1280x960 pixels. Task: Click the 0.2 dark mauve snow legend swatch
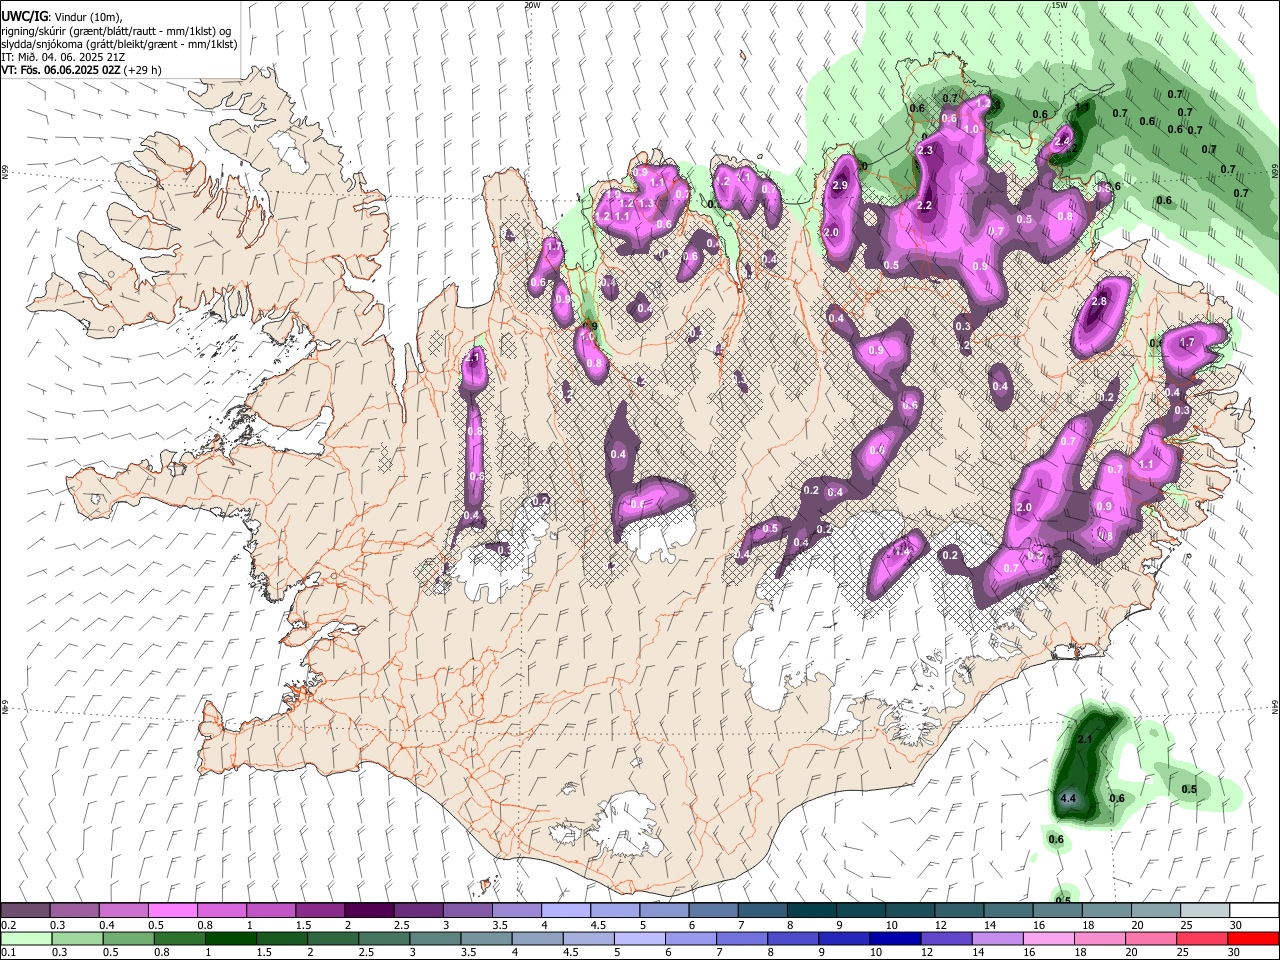coord(25,911)
